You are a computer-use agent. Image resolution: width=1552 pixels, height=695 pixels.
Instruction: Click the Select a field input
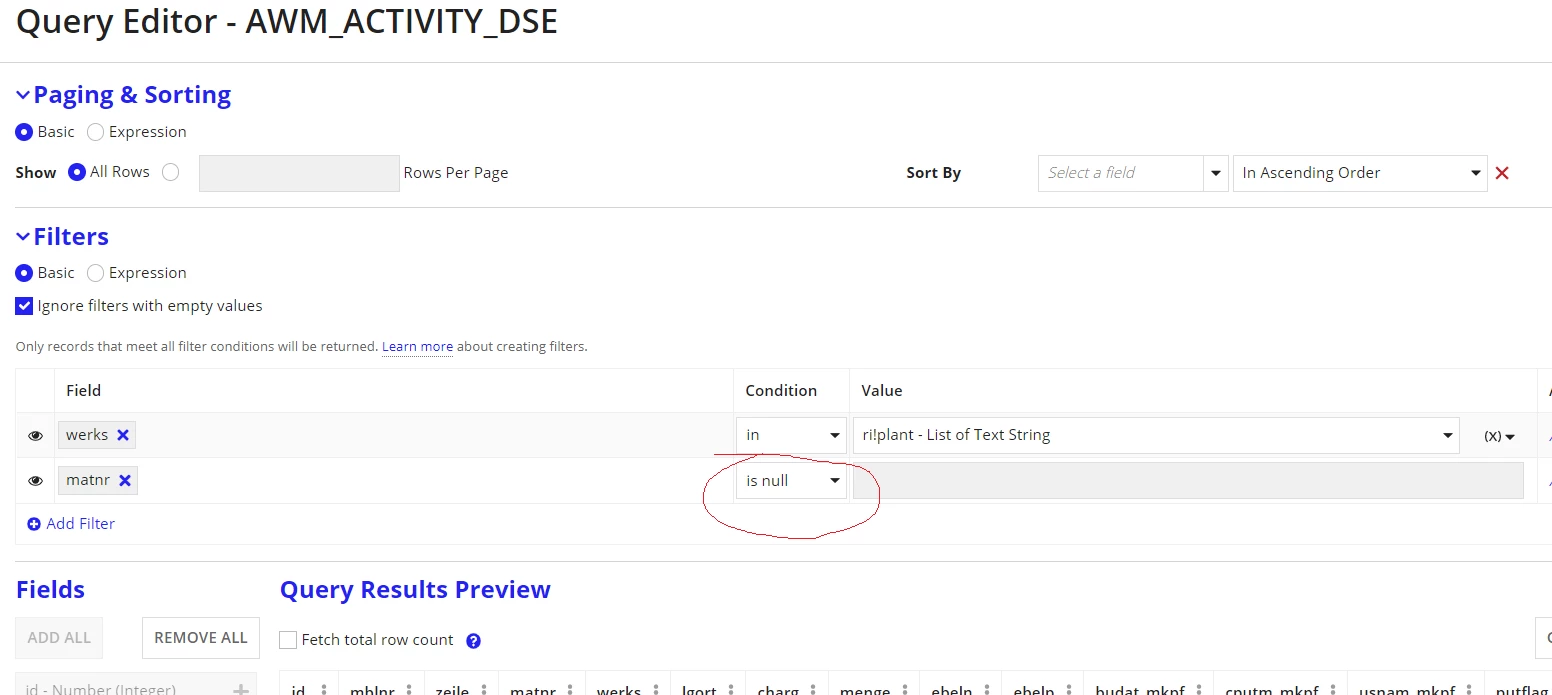(x=1121, y=173)
